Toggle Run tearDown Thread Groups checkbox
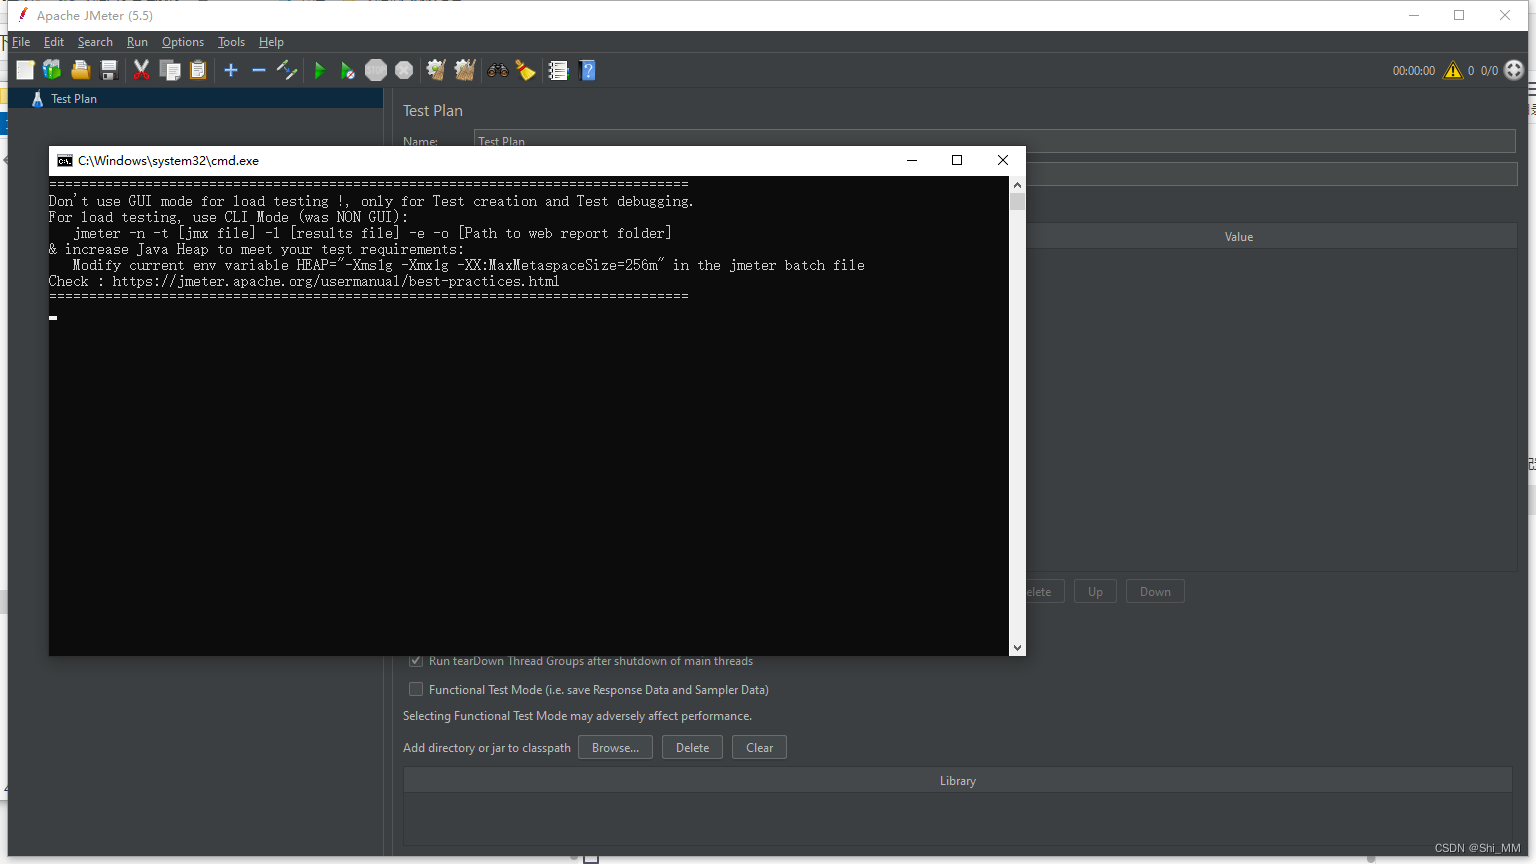 (x=416, y=661)
